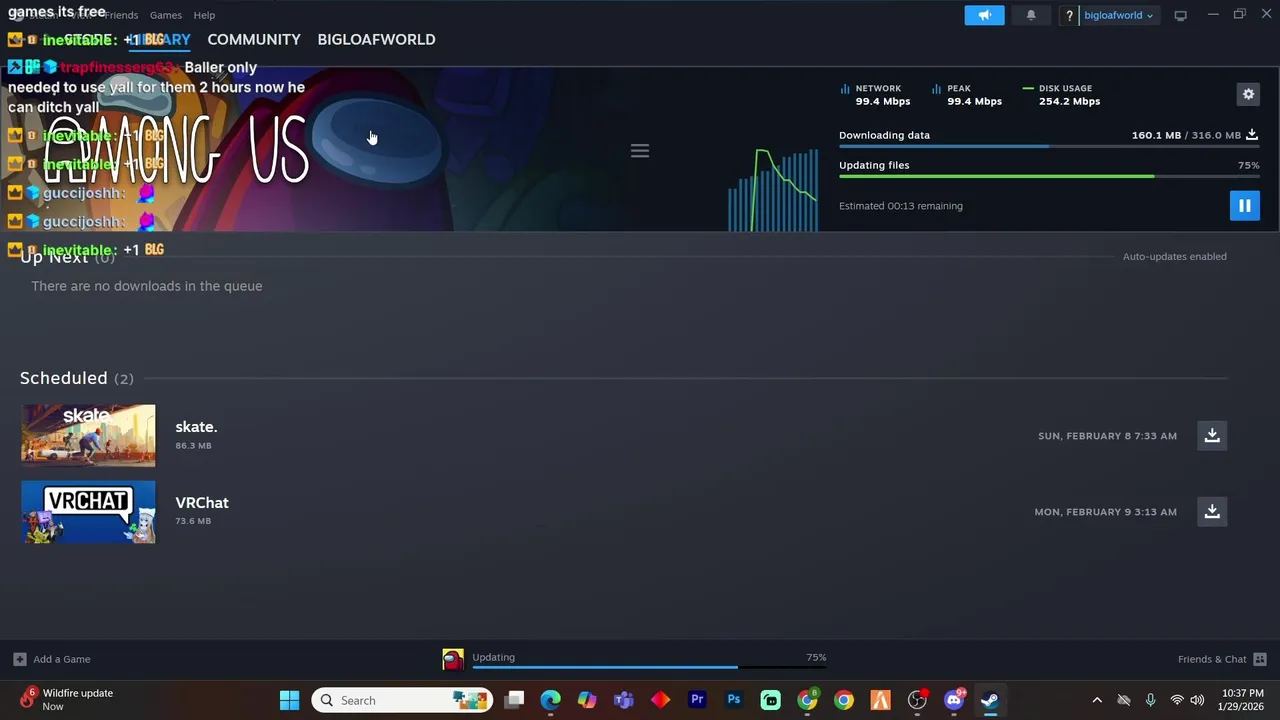Open volume control in system tray
This screenshot has width=1280, height=720.
[x=1197, y=700]
